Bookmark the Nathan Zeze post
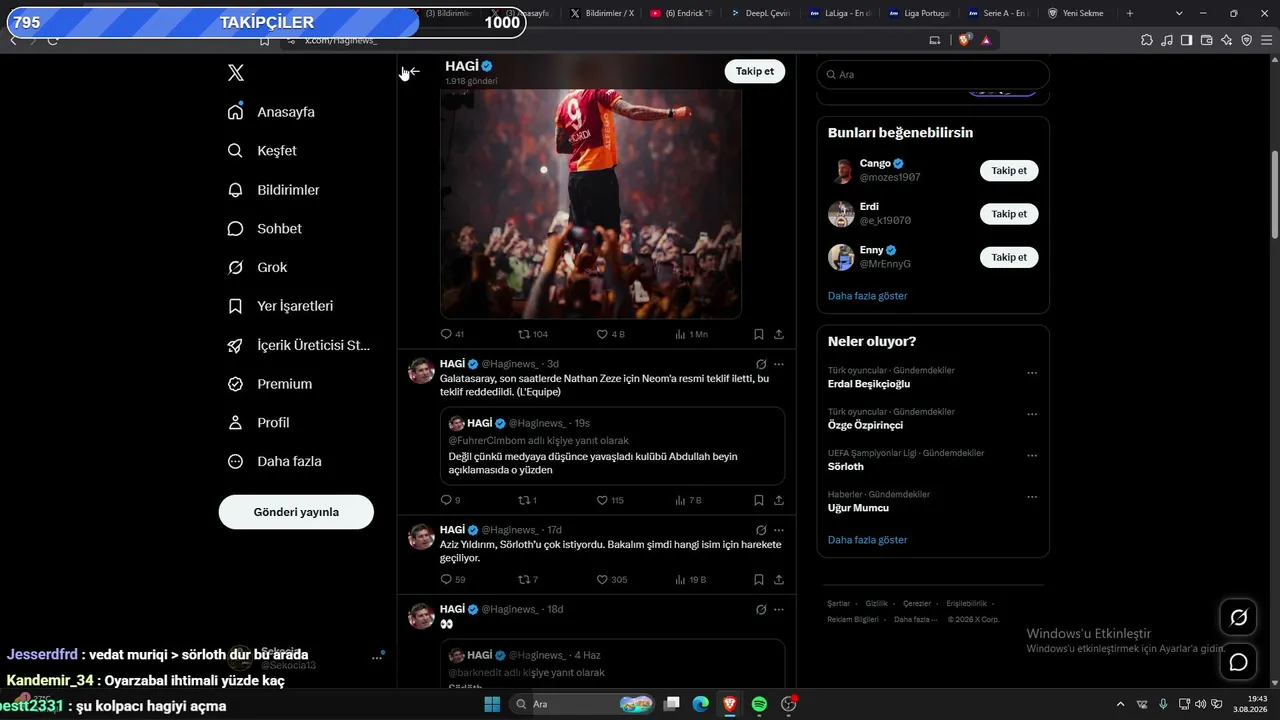Viewport: 1280px width, 720px height. tap(759, 500)
